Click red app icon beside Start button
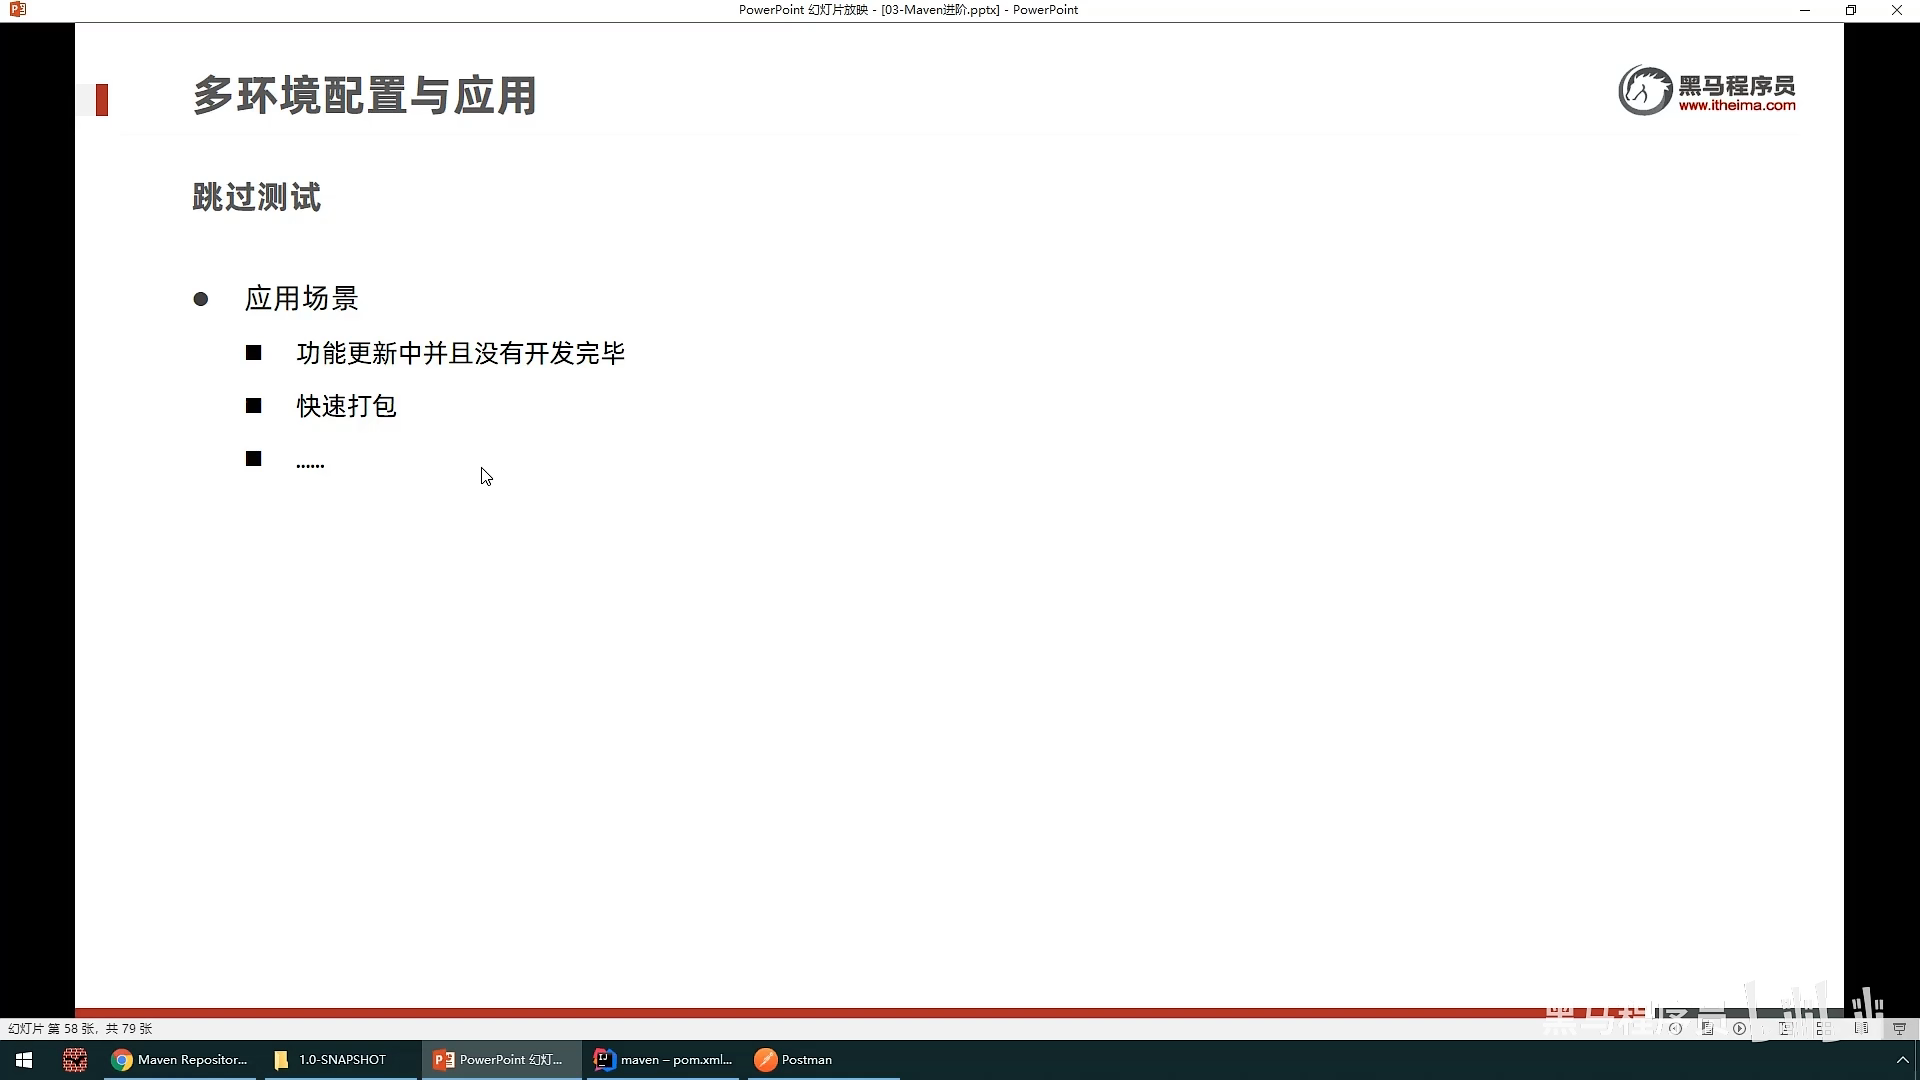The width and height of the screenshot is (1920, 1080). coord(75,1060)
